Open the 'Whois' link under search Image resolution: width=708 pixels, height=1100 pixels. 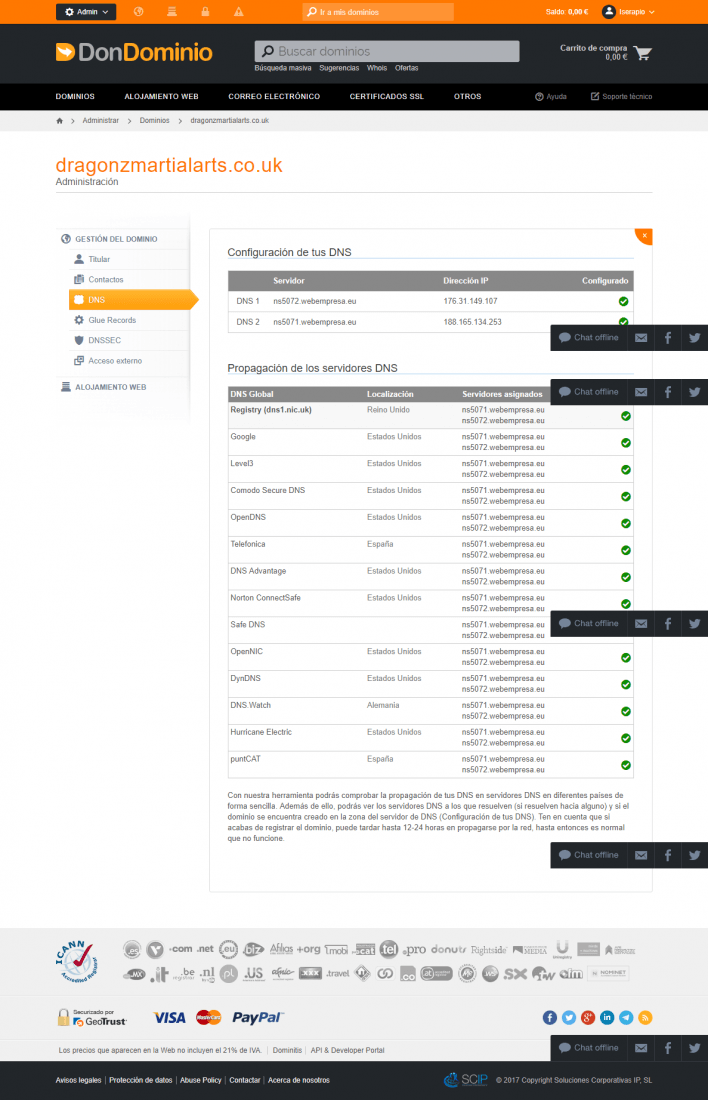[377, 68]
